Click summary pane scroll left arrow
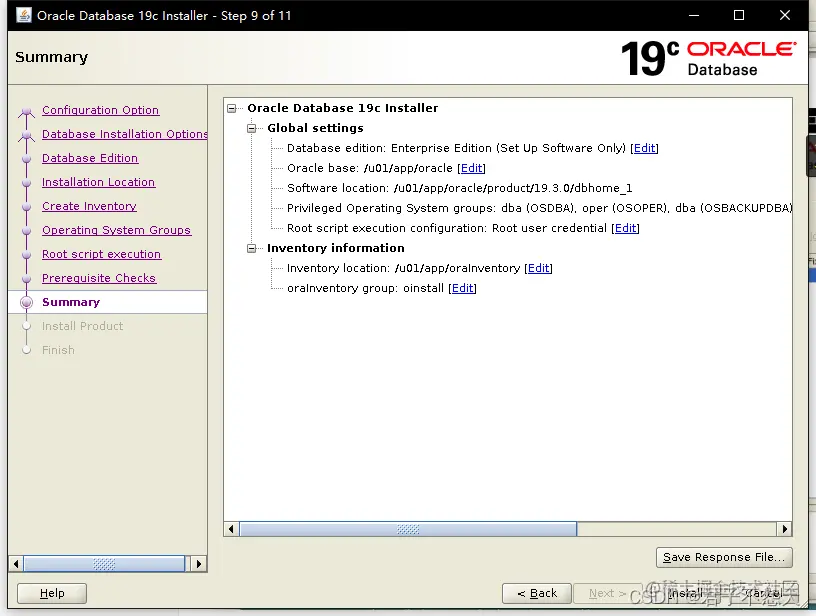Screen dimensions: 816x616 pyautogui.click(x=232, y=529)
